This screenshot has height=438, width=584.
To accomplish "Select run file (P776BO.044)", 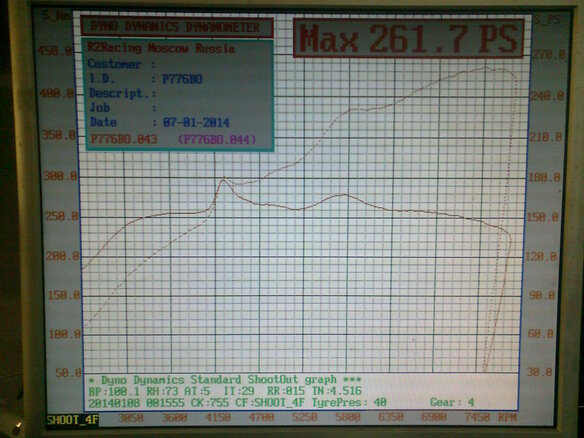I will click(217, 139).
